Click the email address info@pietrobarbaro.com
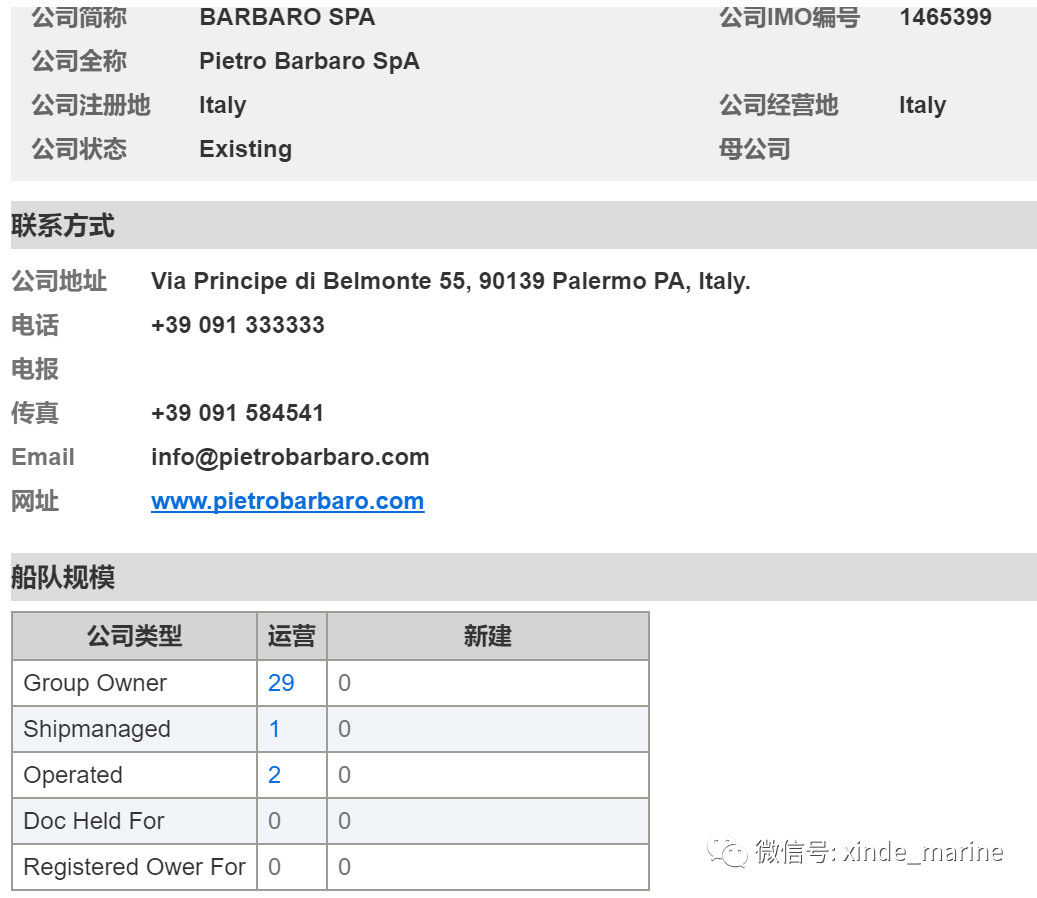Viewport: 1037px width, 898px height. pos(290,457)
